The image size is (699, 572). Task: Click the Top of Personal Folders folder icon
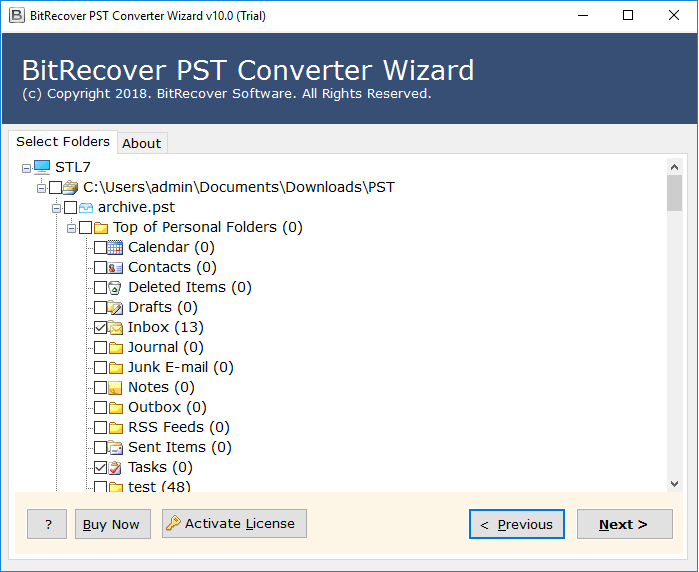[x=101, y=228]
